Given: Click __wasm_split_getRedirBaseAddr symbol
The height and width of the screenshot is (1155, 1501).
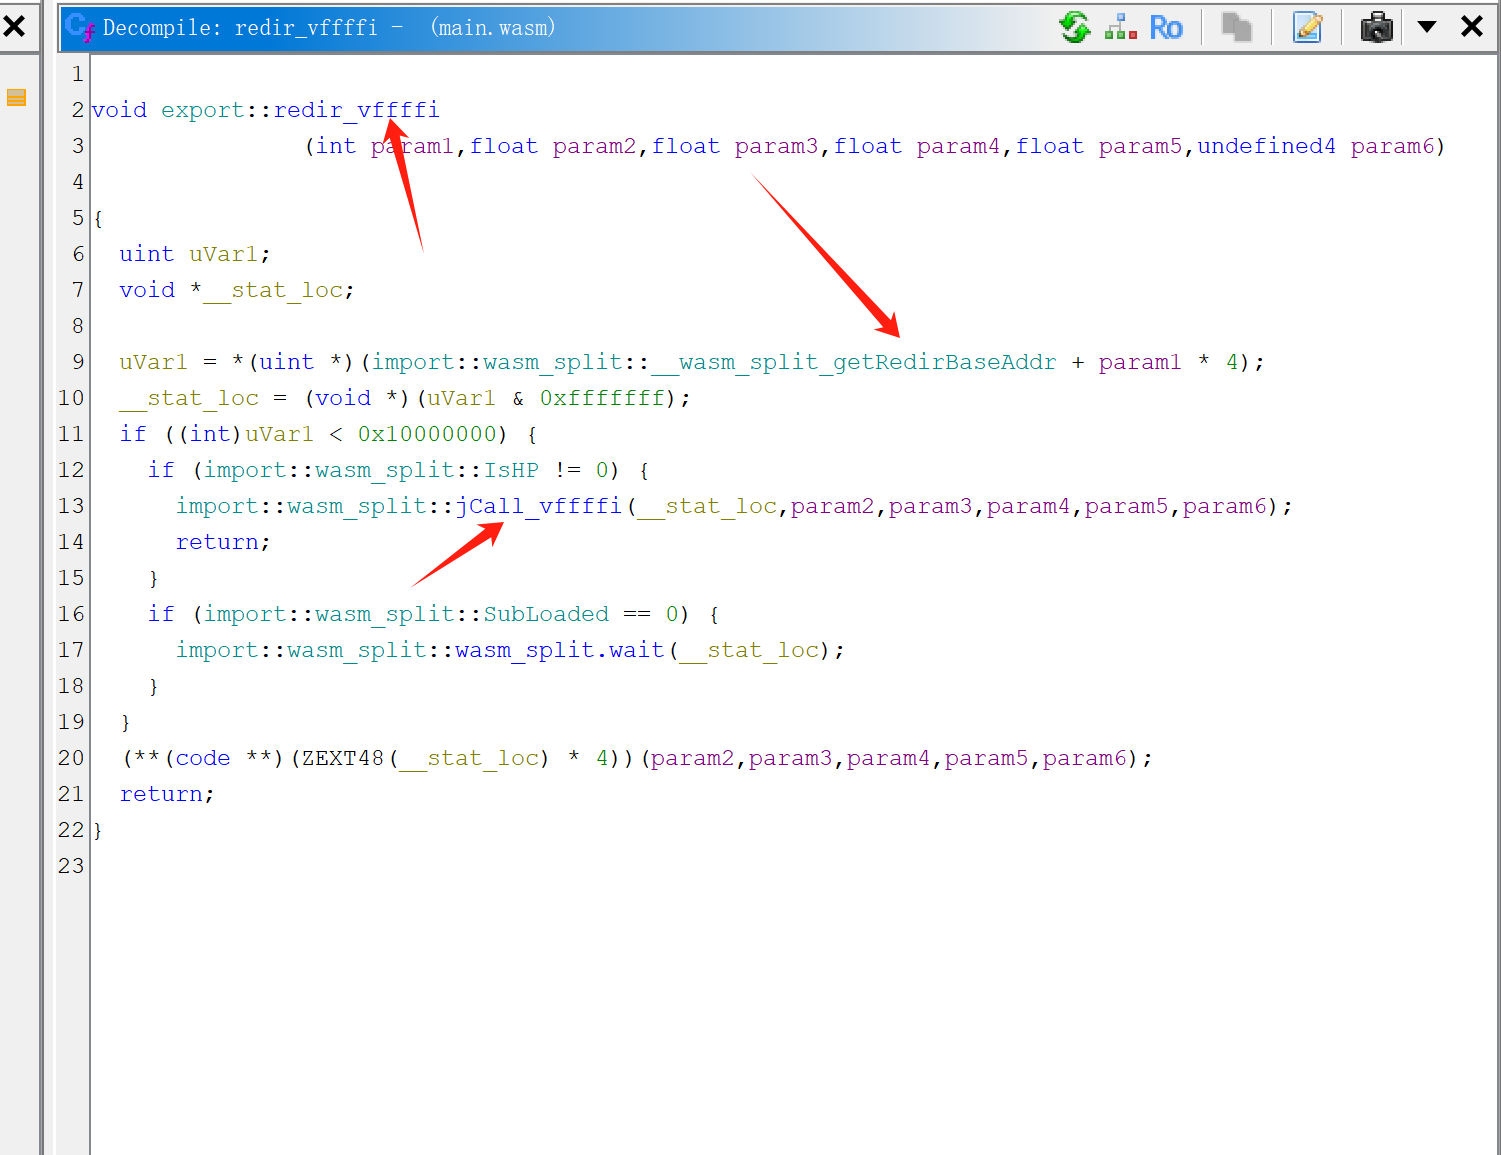Looking at the screenshot, I should pyautogui.click(x=853, y=362).
